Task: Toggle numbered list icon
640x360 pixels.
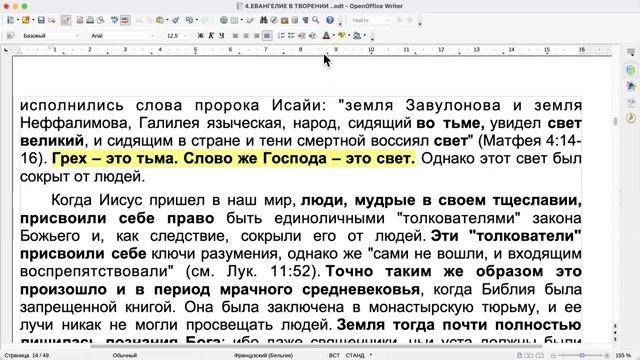Action: (281, 36)
